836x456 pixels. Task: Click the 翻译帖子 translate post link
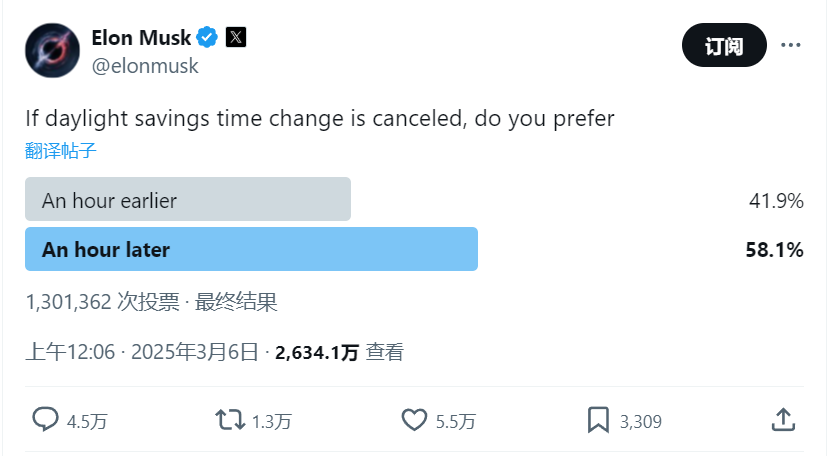click(61, 150)
